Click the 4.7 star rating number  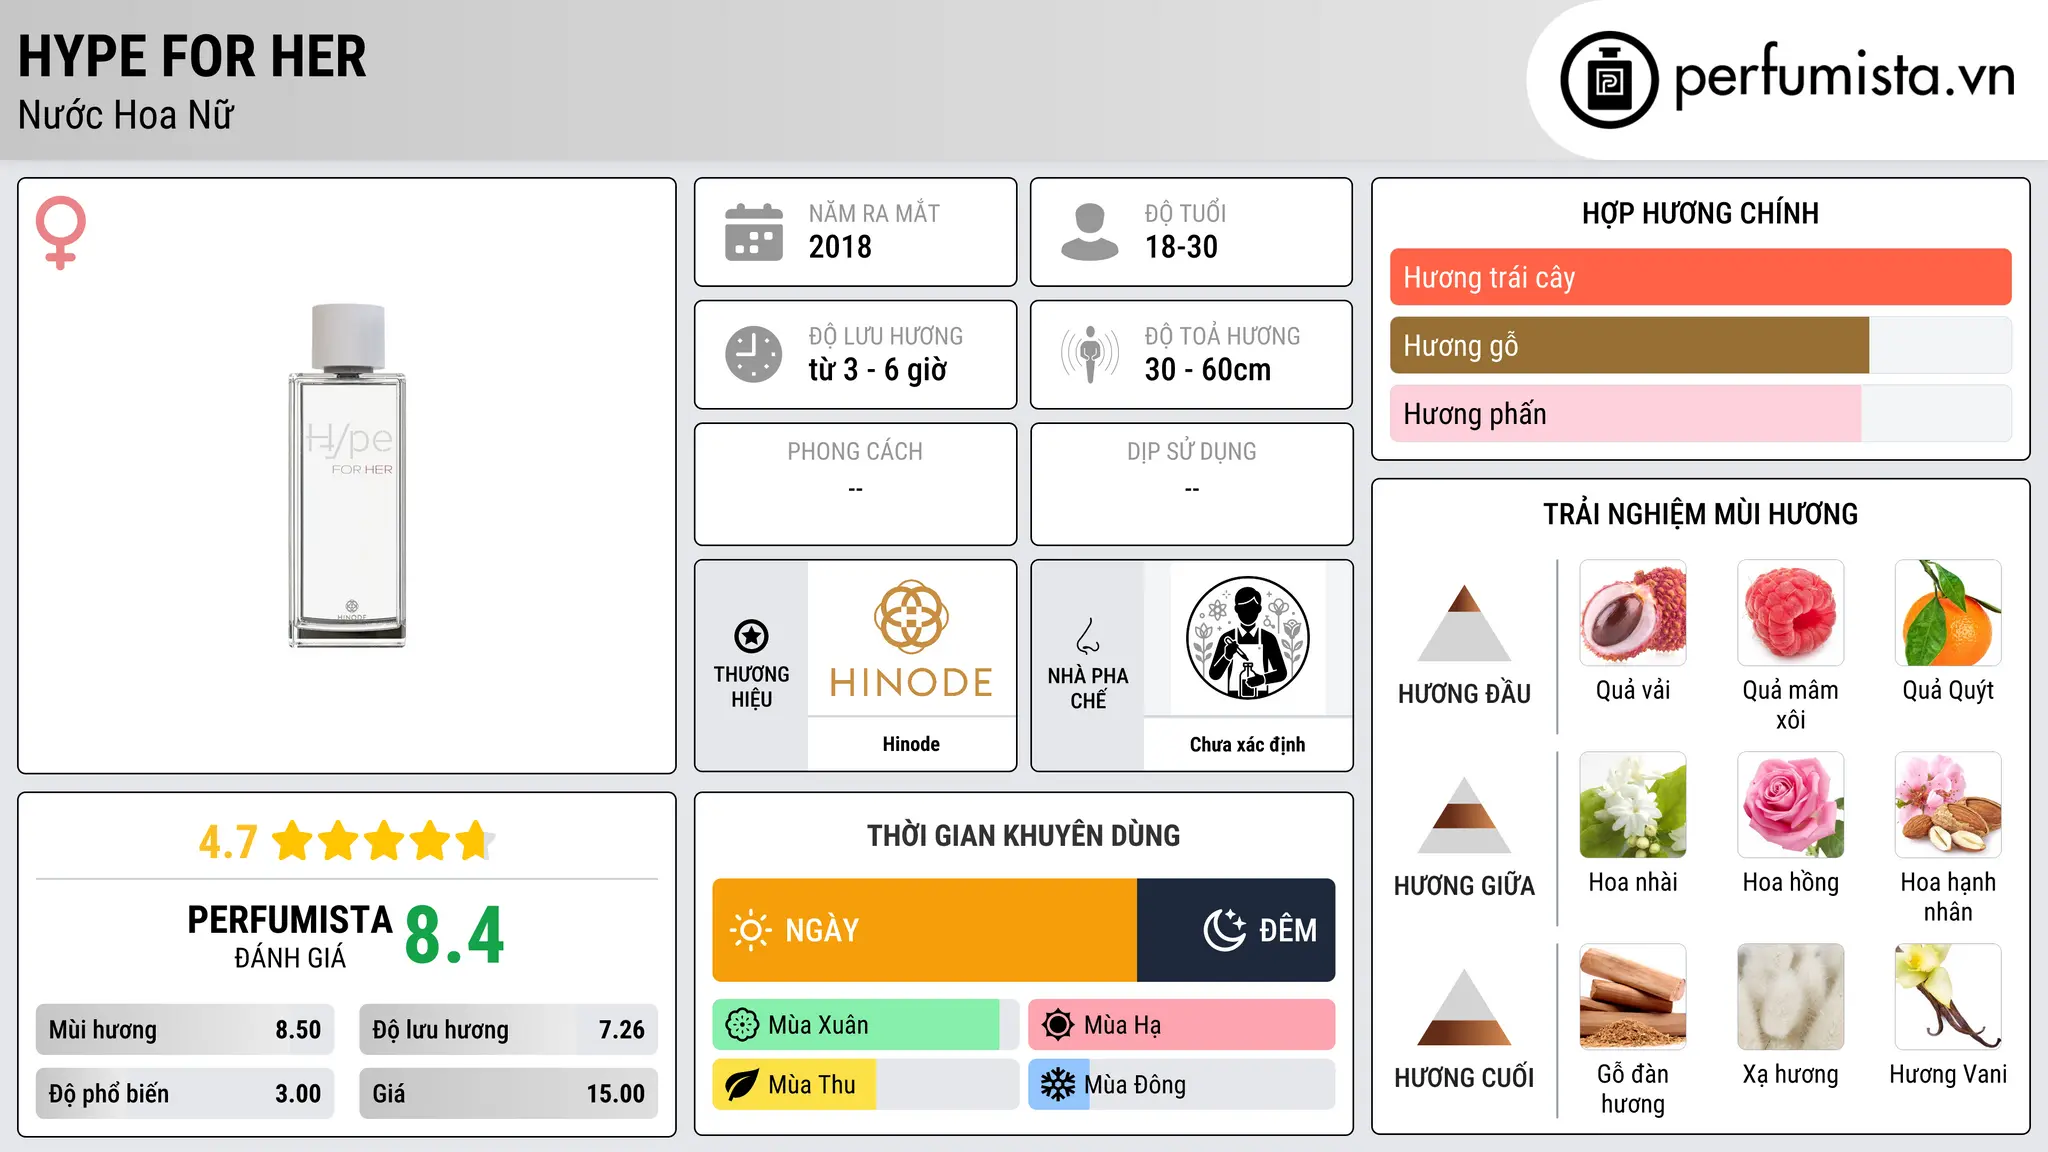(x=228, y=842)
